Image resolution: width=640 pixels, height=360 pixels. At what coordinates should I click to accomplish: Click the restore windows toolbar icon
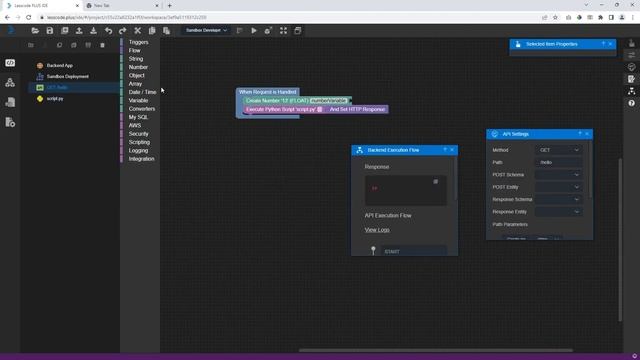[x=298, y=31]
